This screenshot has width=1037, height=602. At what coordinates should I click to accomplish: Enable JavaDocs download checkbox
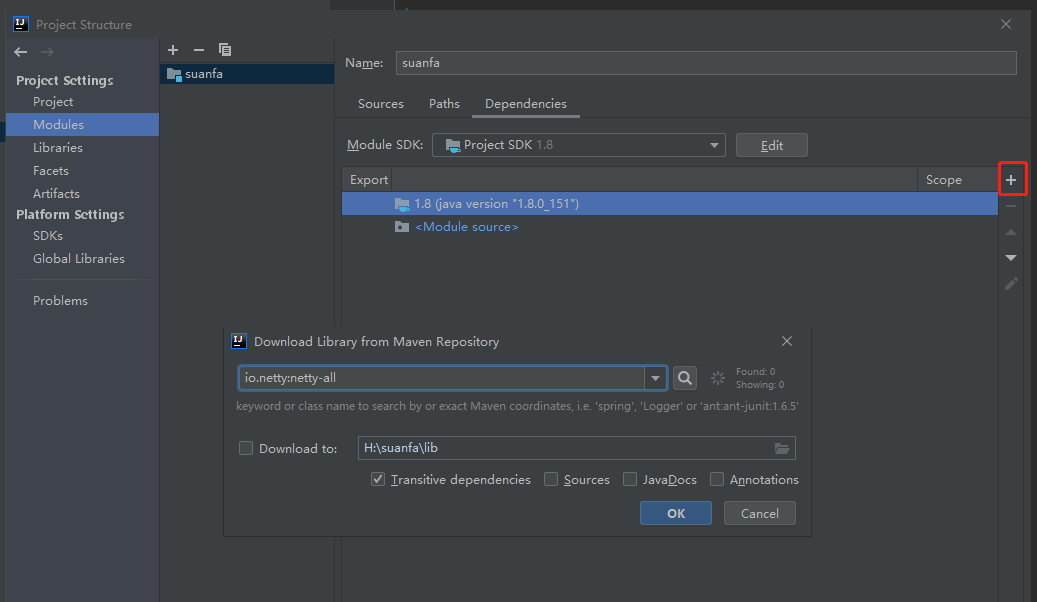(630, 479)
